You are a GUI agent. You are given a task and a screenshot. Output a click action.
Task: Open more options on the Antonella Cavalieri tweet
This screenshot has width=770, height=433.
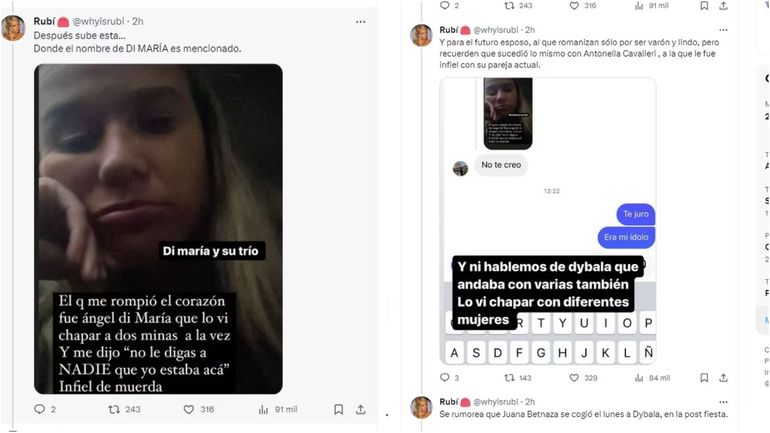723,30
